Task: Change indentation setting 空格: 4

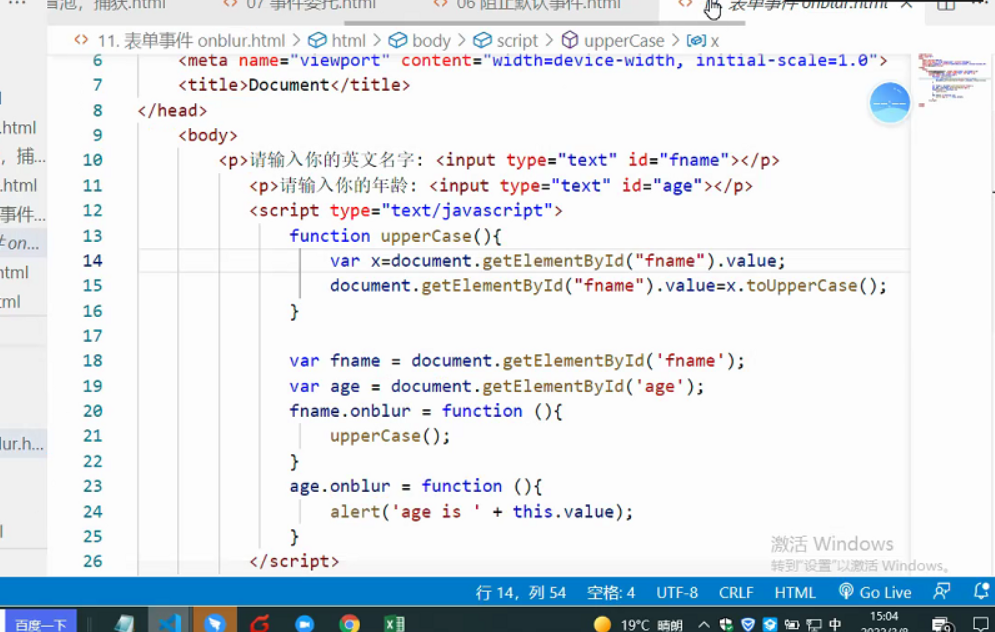Action: tap(610, 592)
